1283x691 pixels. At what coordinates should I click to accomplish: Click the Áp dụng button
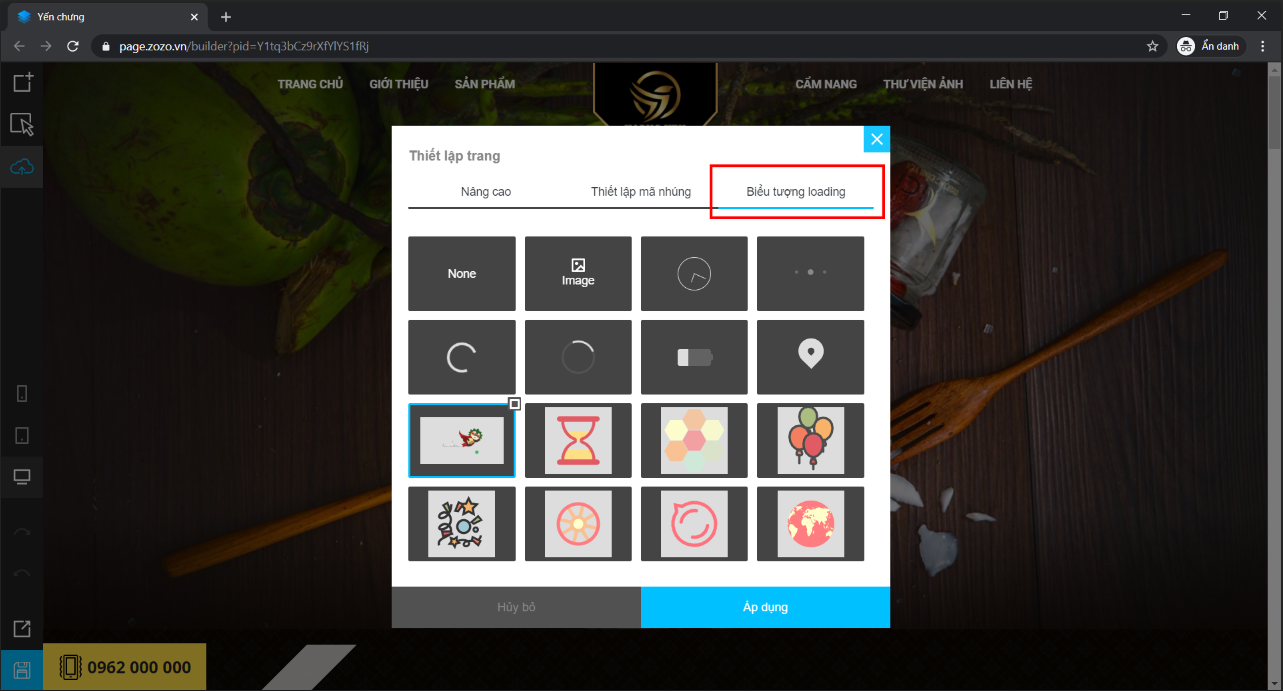tap(765, 607)
